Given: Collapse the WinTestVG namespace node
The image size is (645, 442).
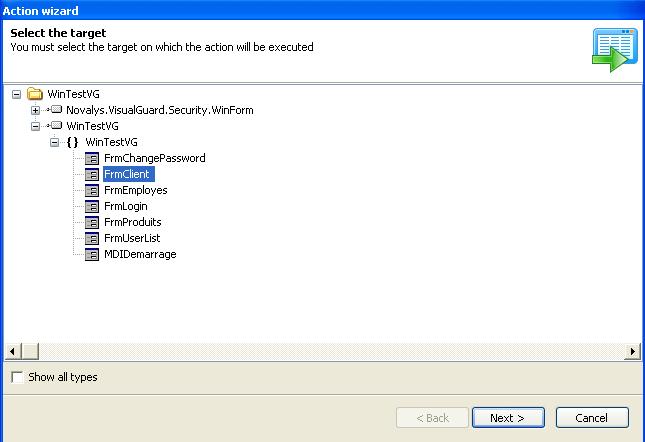Looking at the screenshot, I should [55, 142].
